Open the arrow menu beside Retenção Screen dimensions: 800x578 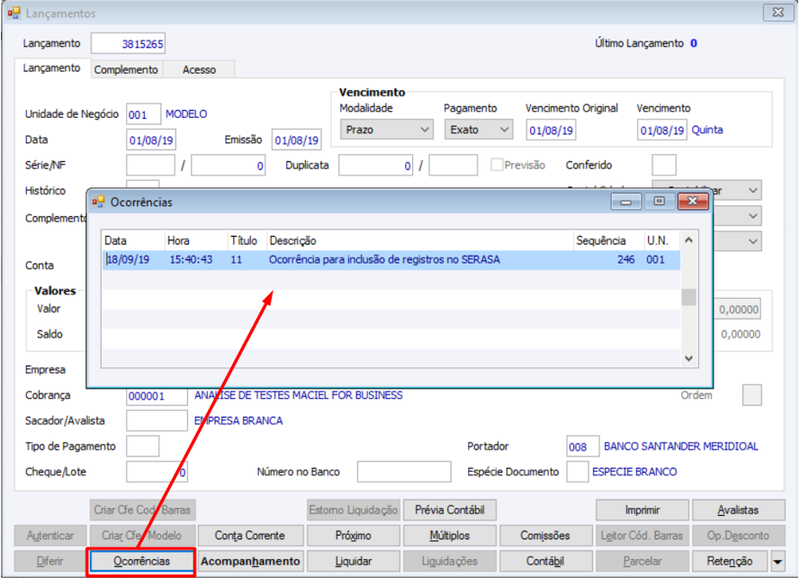[778, 562]
